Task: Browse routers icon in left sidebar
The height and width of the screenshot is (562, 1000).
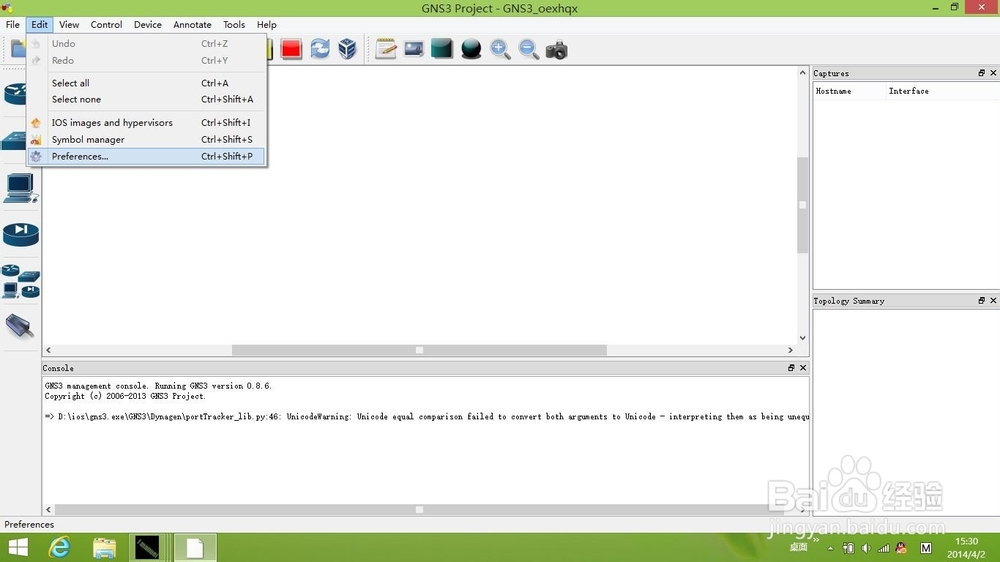Action: coord(14,94)
